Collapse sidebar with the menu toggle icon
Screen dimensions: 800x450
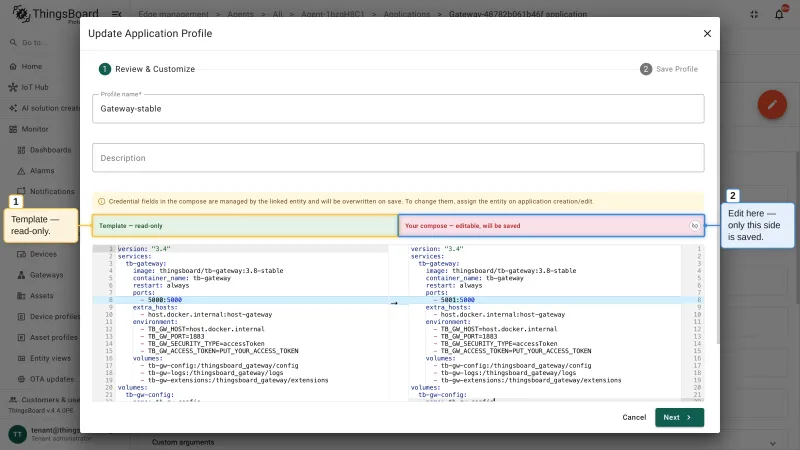pos(116,14)
